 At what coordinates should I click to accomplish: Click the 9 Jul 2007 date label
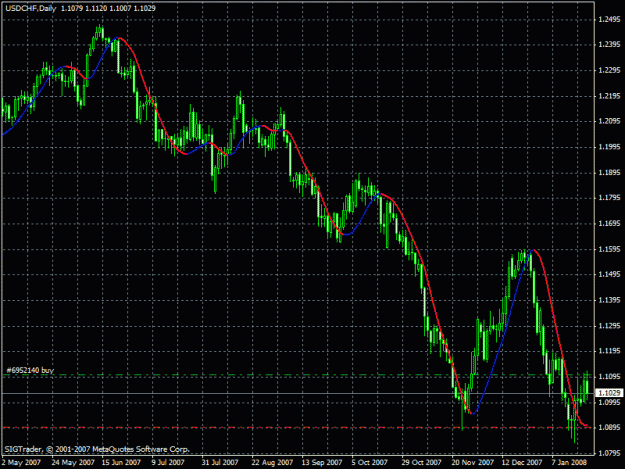168,462
